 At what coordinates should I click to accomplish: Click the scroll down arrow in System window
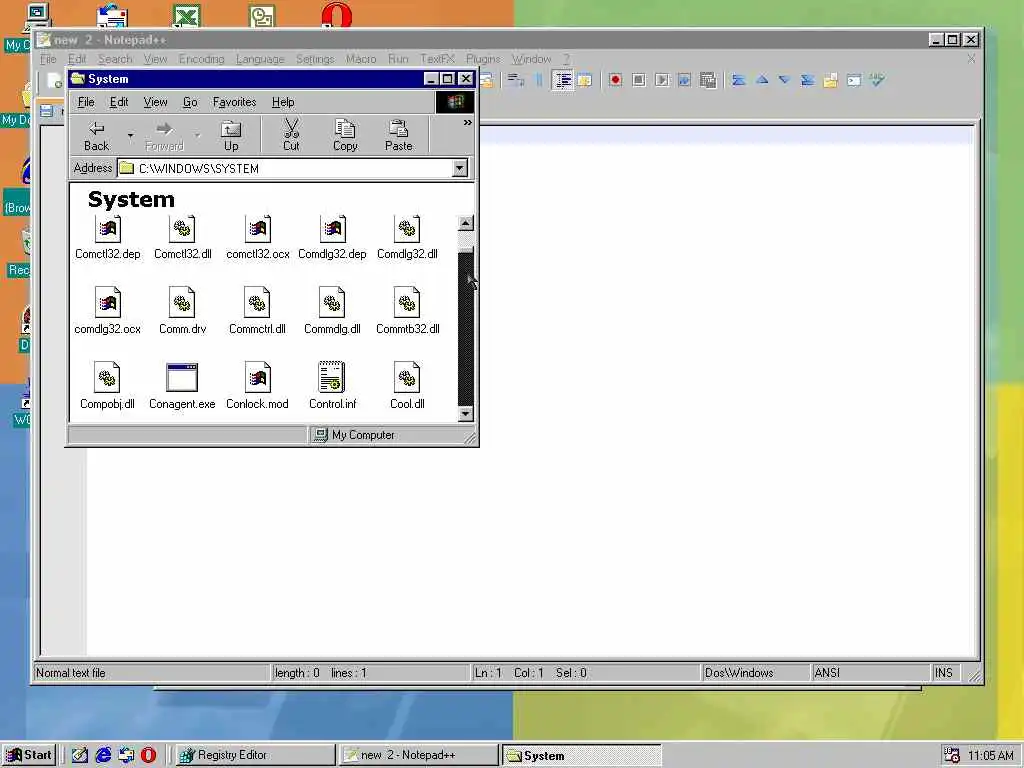pyautogui.click(x=466, y=413)
